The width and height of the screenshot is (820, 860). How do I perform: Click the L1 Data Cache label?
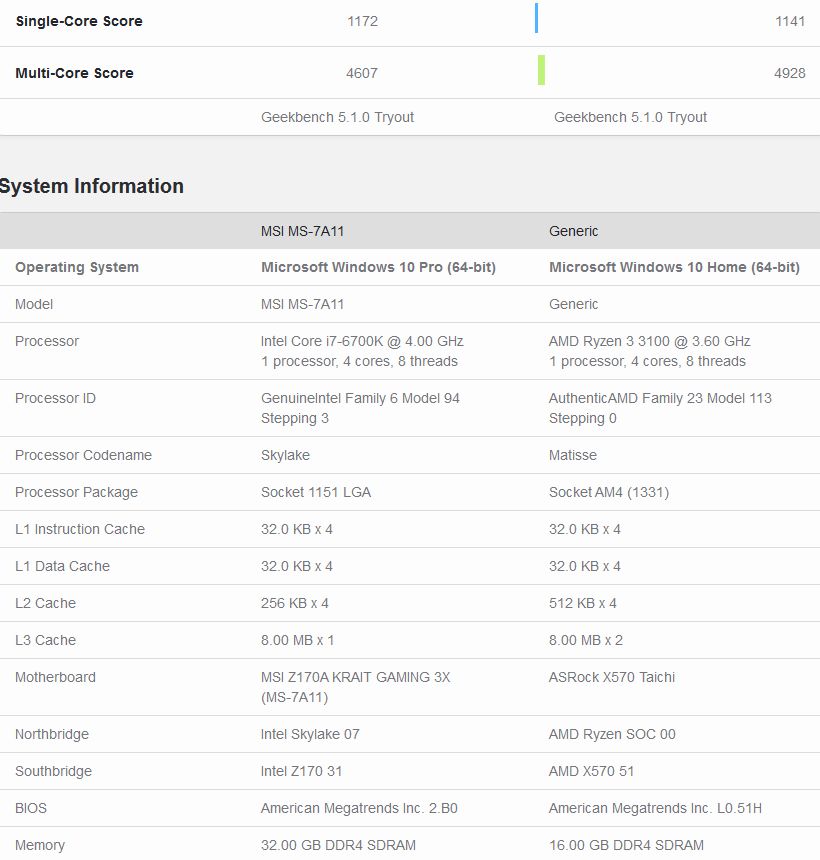tap(63, 566)
